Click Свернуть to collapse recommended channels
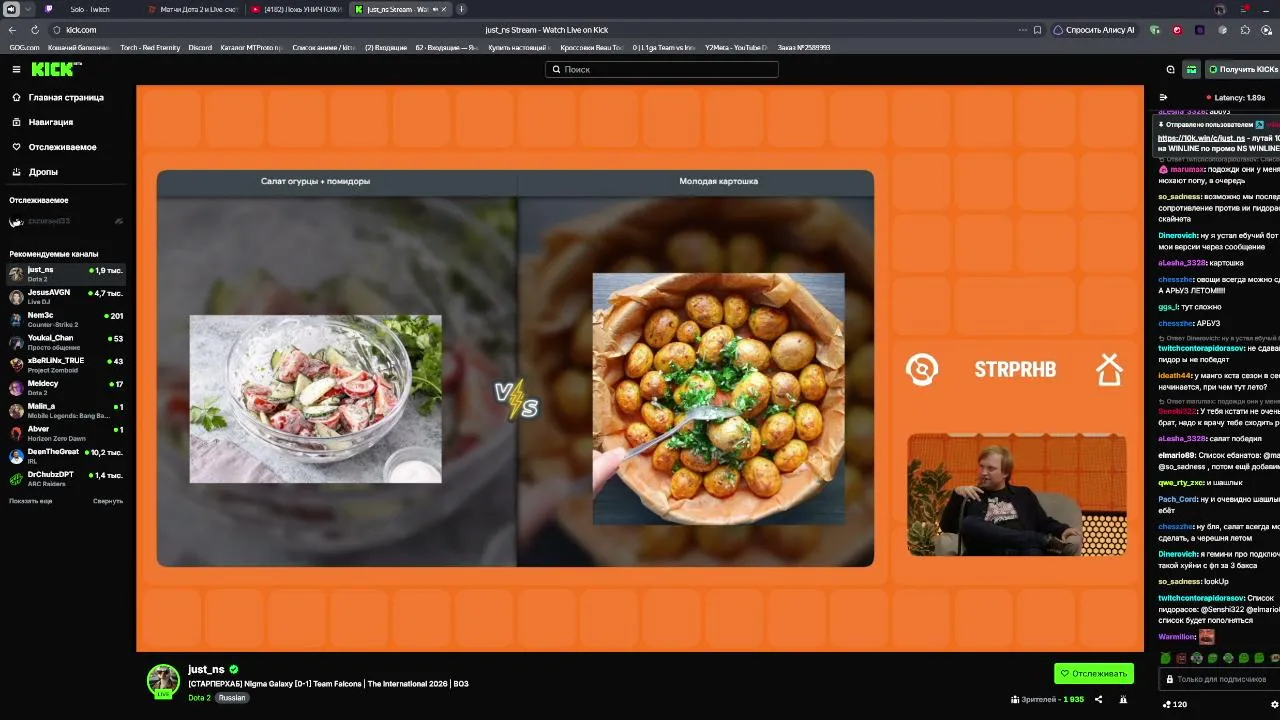1280x720 pixels. point(108,501)
